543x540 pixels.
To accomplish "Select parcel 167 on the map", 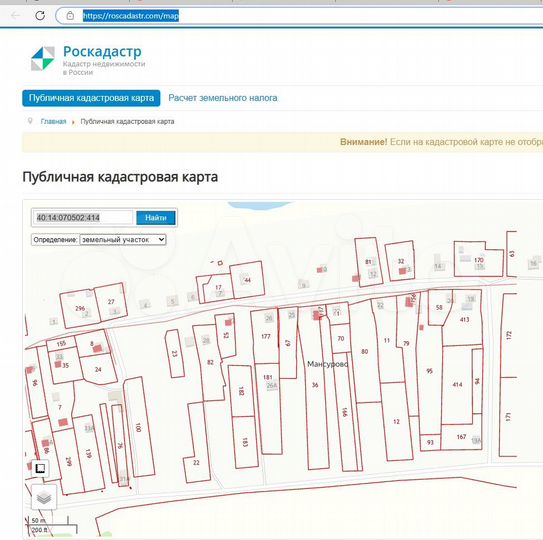I will point(461,437).
